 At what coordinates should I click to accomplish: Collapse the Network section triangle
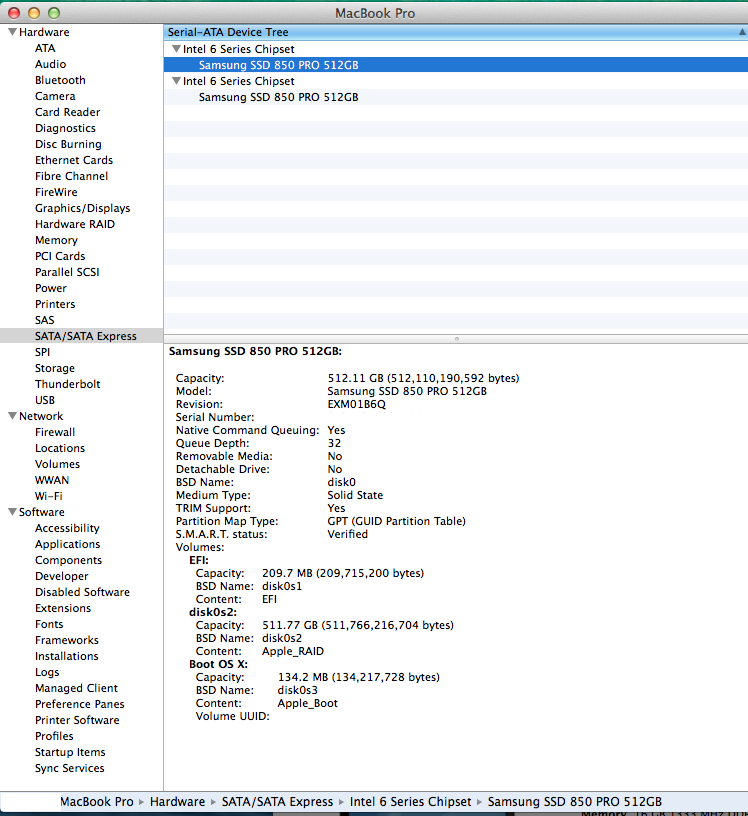[x=12, y=416]
